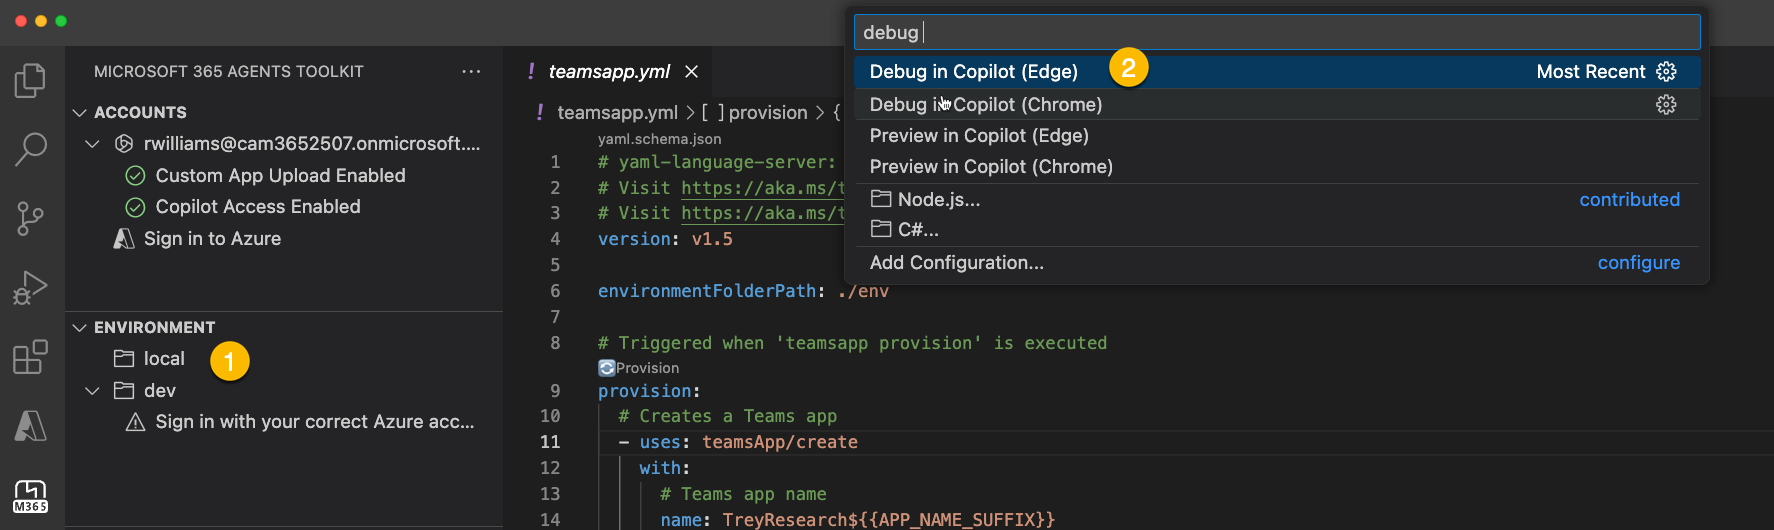The image size is (1774, 530).
Task: Open the Run and Debug view
Action: (31, 288)
